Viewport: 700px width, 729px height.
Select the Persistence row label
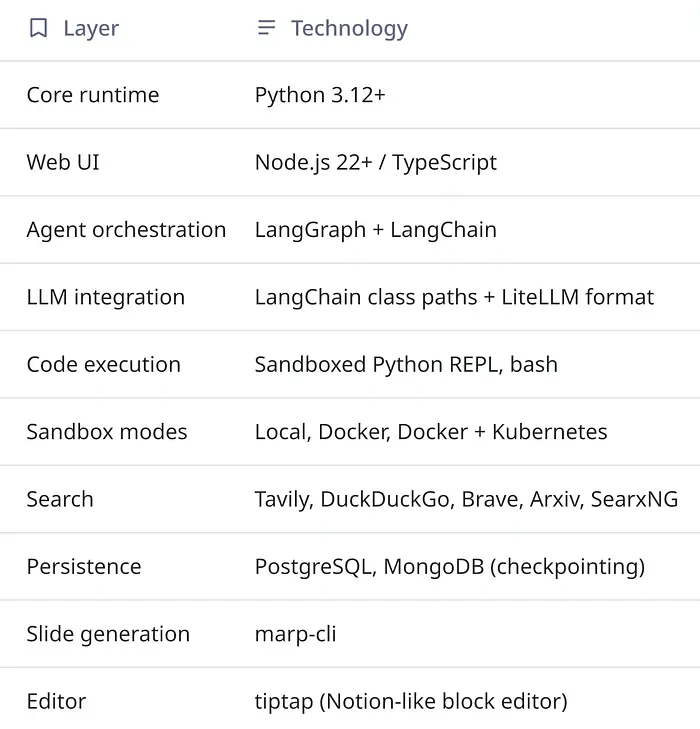(x=84, y=567)
